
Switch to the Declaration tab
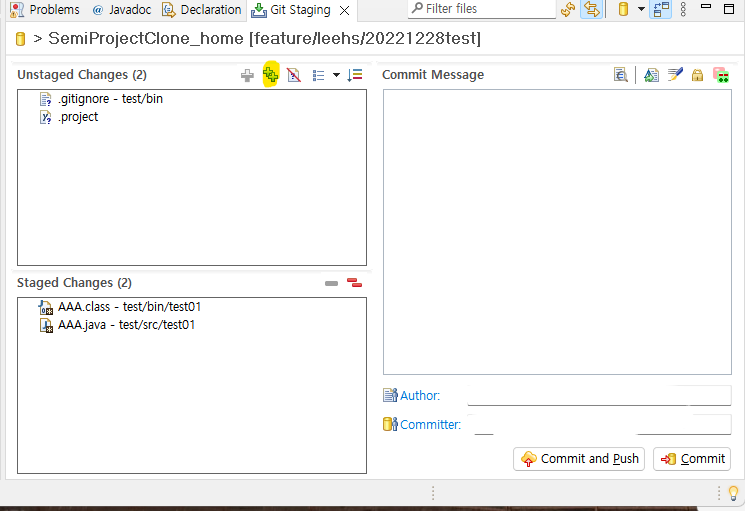(x=201, y=9)
